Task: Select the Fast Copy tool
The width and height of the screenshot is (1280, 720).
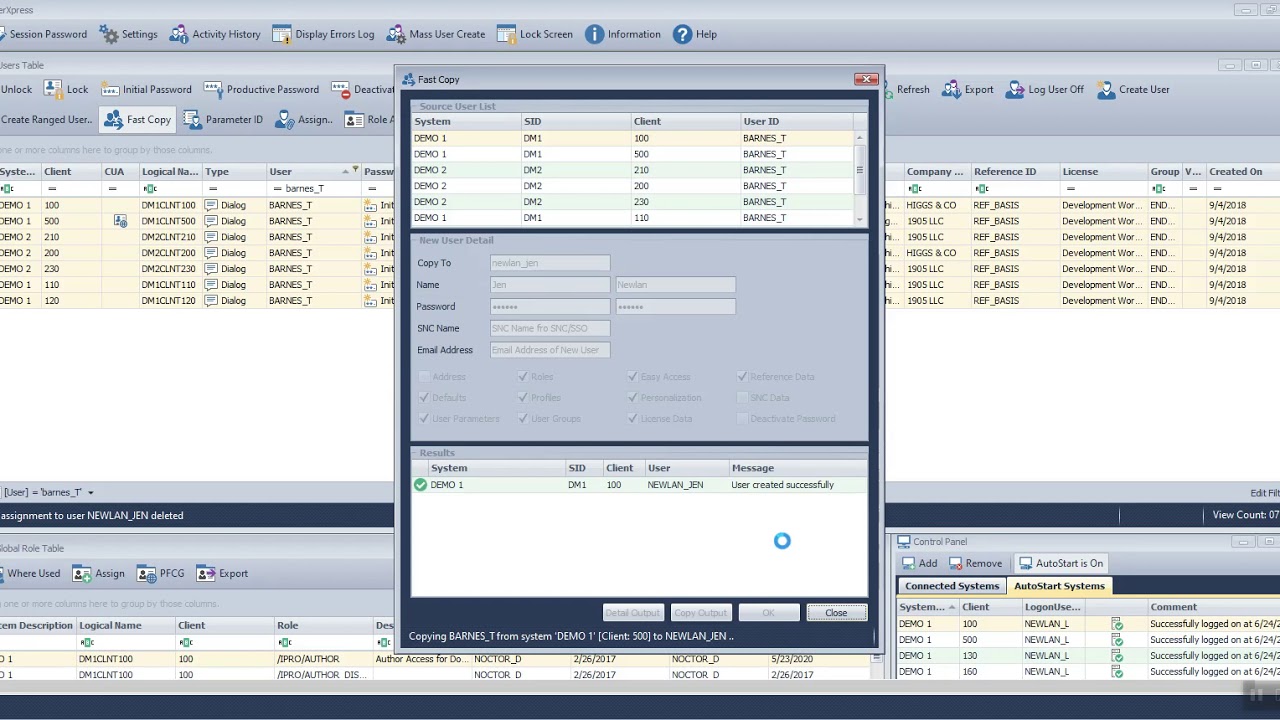Action: tap(138, 119)
